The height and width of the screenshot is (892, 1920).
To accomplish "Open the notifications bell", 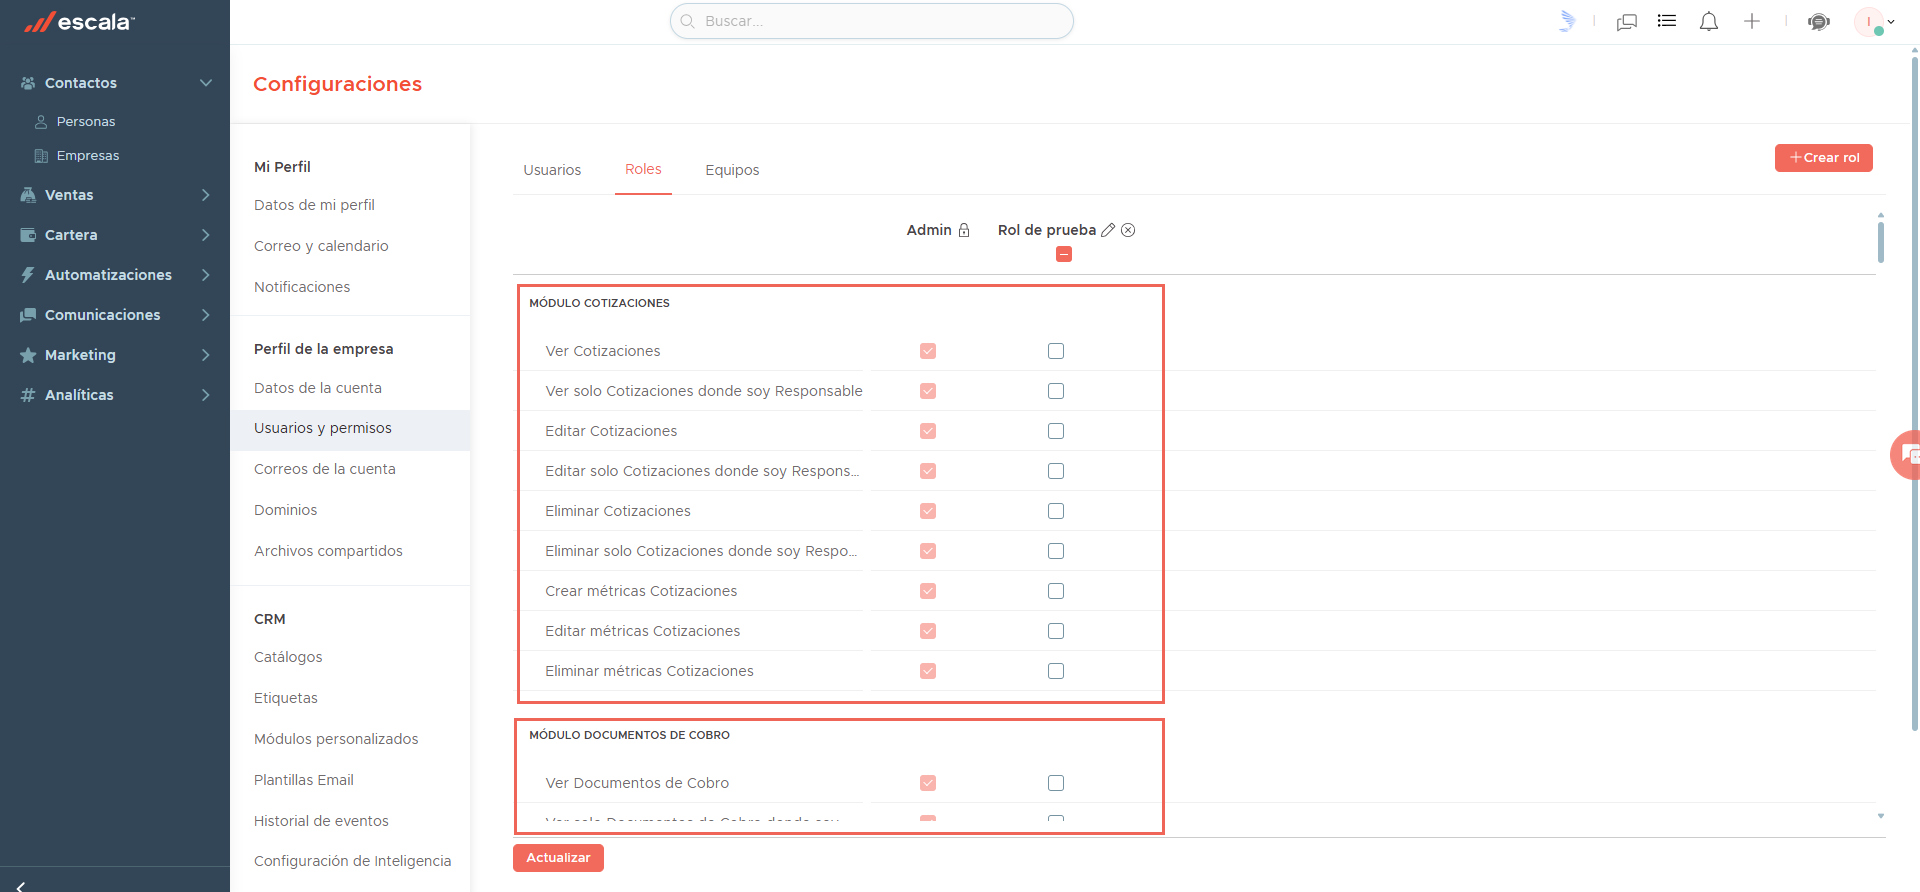I will (x=1709, y=21).
